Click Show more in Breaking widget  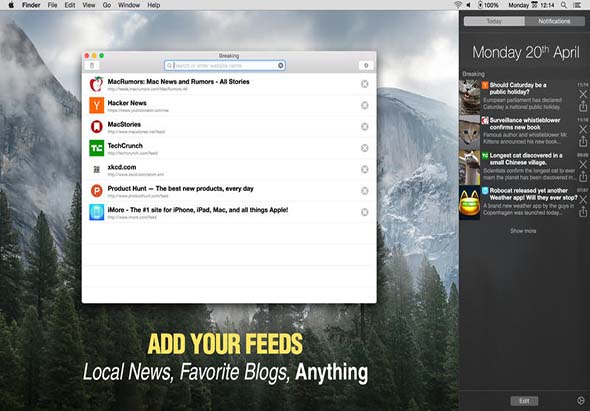tap(523, 231)
